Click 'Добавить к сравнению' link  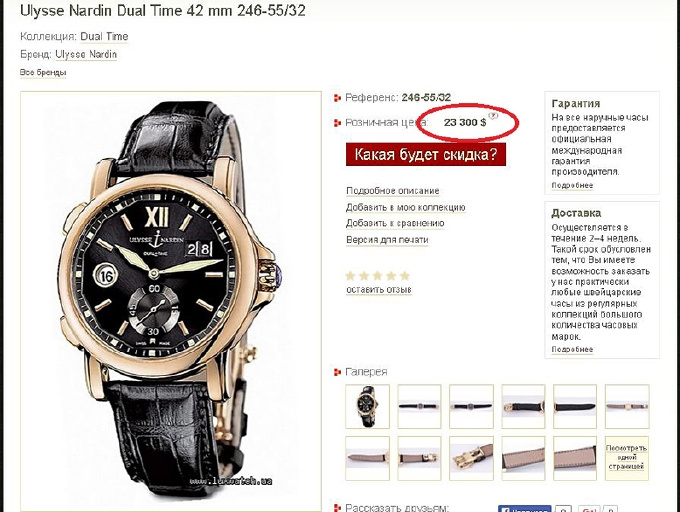pos(395,223)
